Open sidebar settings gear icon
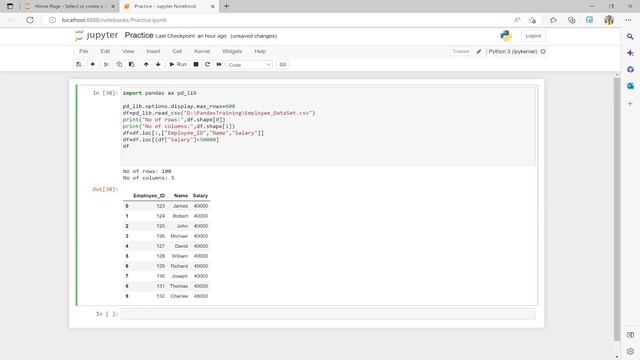This screenshot has height=360, width=640. (630, 351)
